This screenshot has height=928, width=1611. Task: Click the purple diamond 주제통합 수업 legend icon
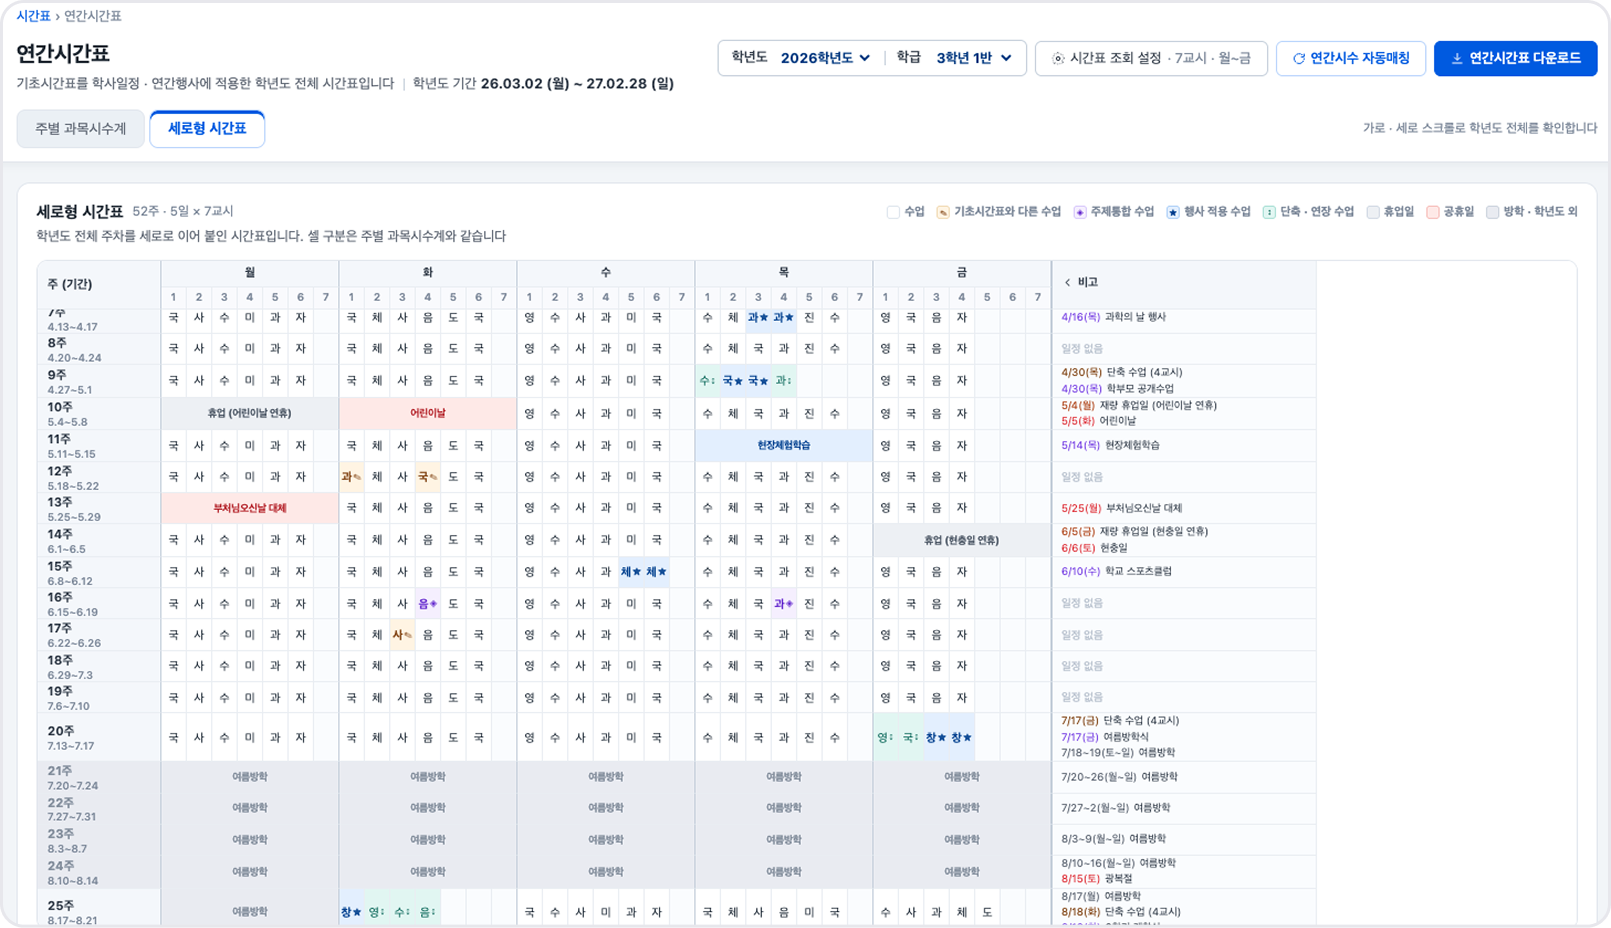(1079, 212)
